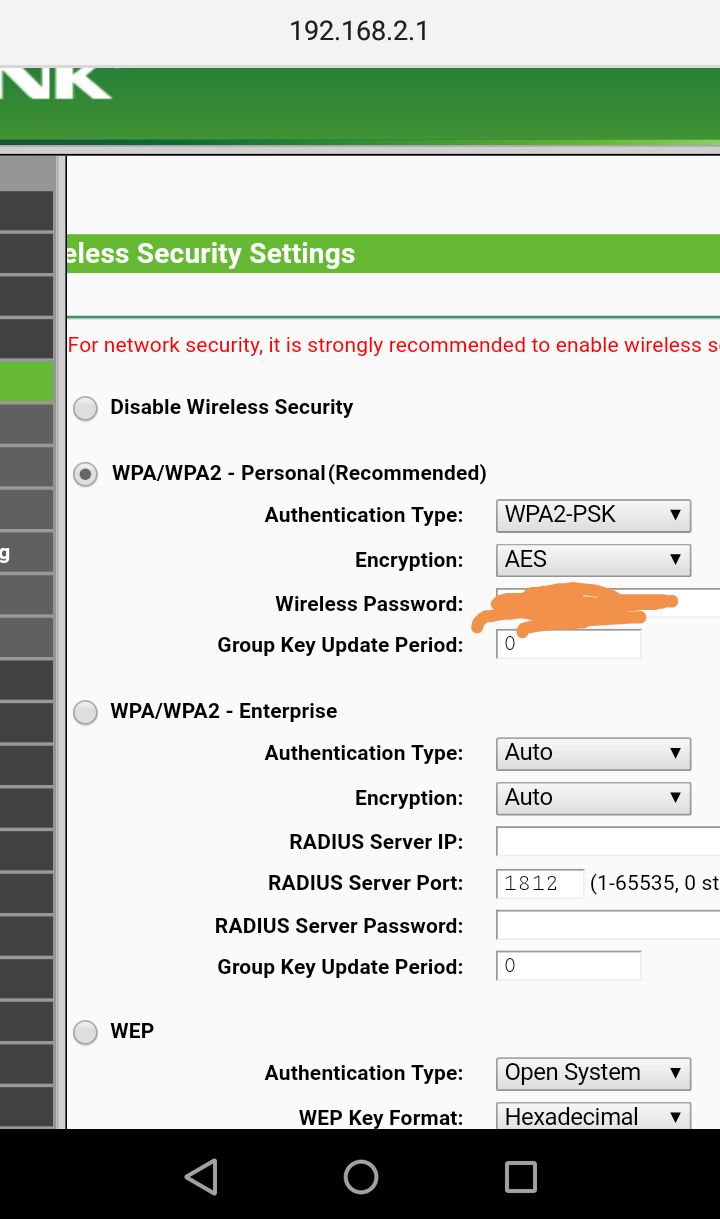The height and width of the screenshot is (1219, 720).
Task: Select WPA/WPA2 - Personal radio option
Action: click(86, 474)
